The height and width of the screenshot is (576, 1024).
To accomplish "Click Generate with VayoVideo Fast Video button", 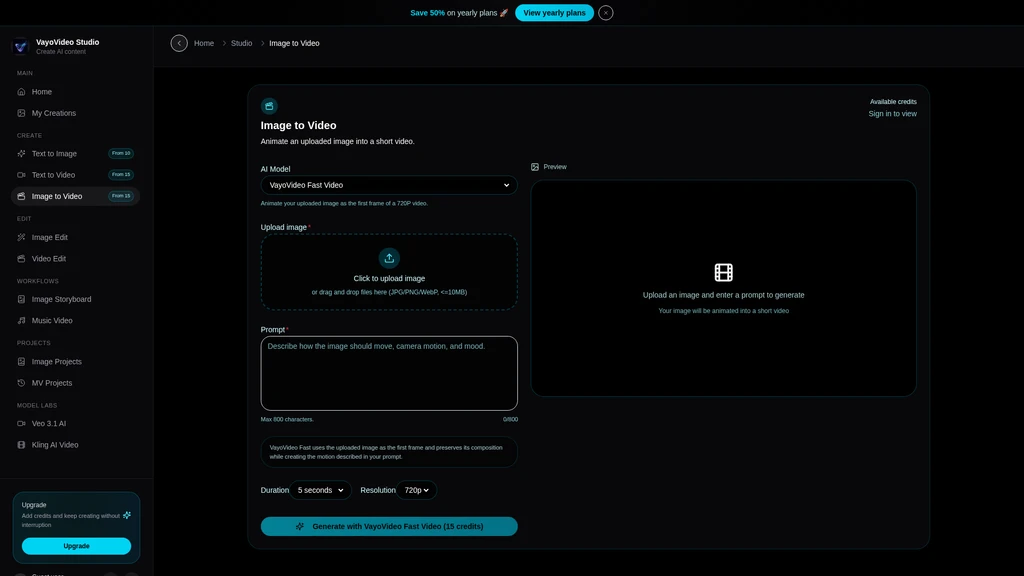I will point(389,526).
